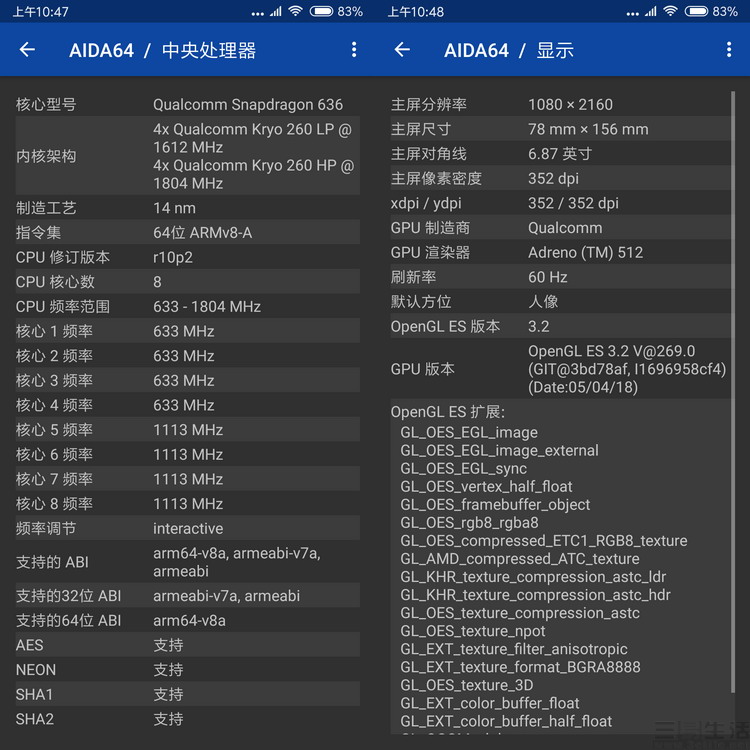Tap back arrow beside 显示 title
The height and width of the screenshot is (750, 750).
(402, 50)
